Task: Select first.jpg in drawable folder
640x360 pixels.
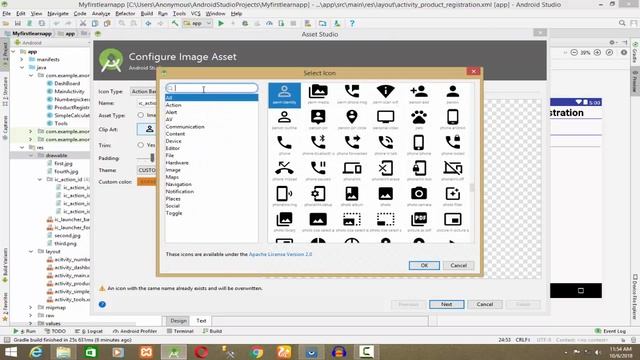Action: [x=63, y=164]
